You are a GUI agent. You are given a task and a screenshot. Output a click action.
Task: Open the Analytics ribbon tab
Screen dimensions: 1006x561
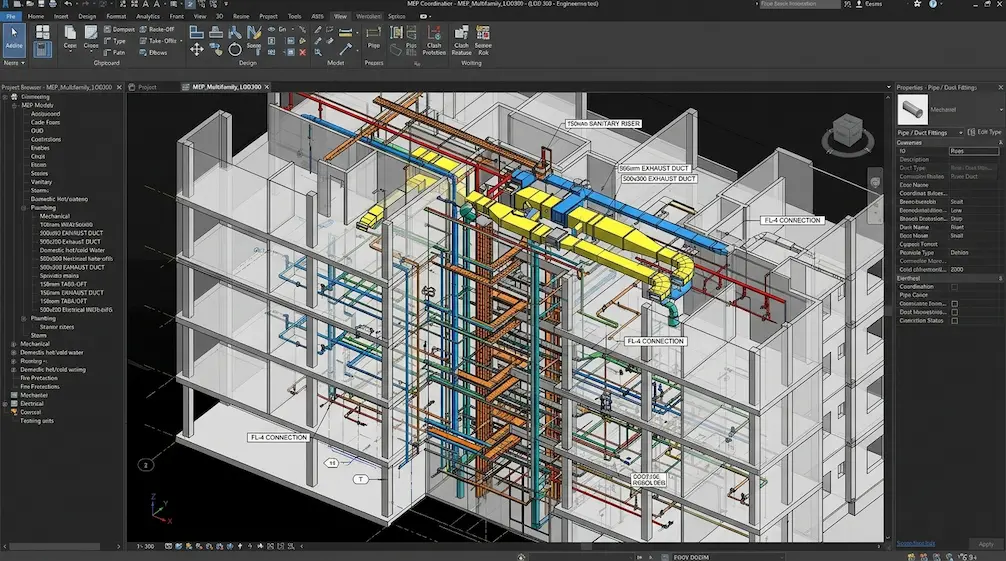[x=148, y=17]
